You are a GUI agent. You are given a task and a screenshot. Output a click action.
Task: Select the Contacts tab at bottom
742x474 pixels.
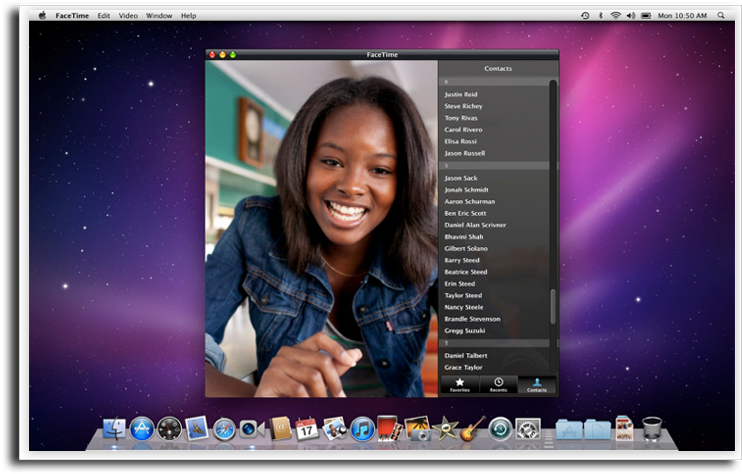click(537, 385)
